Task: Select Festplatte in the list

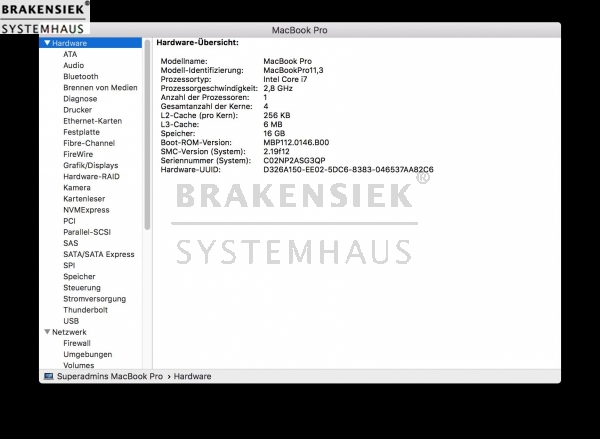Action: tap(82, 132)
